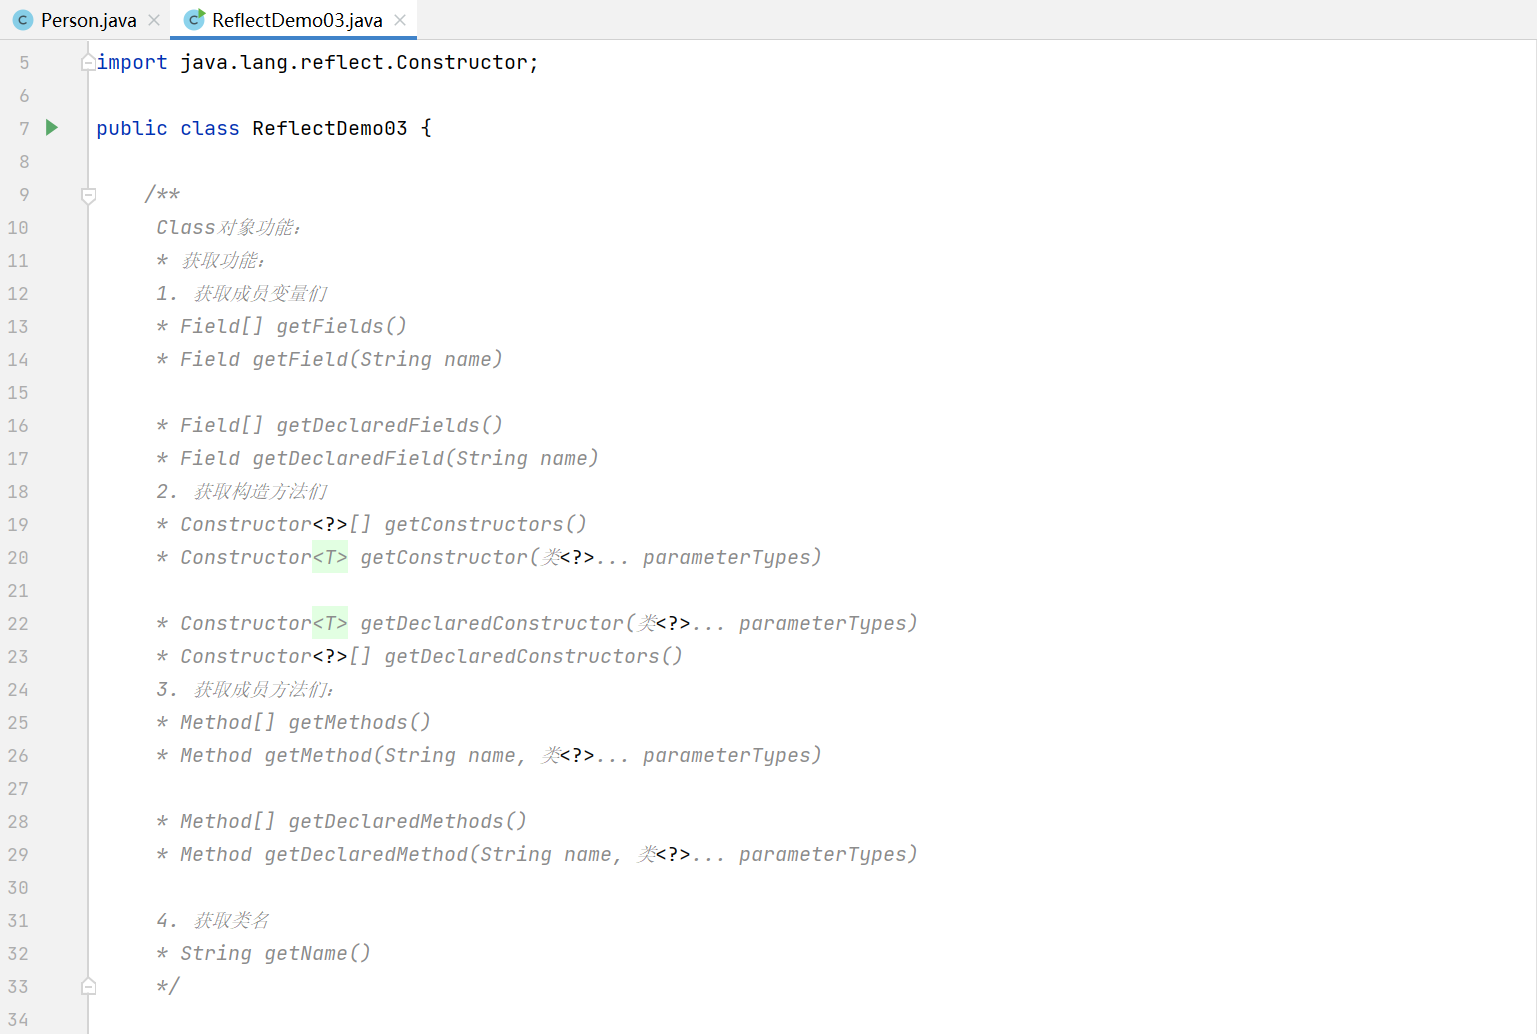Click the Person.java class file icon
Viewport: 1537px width, 1034px height.
tap(23, 20)
